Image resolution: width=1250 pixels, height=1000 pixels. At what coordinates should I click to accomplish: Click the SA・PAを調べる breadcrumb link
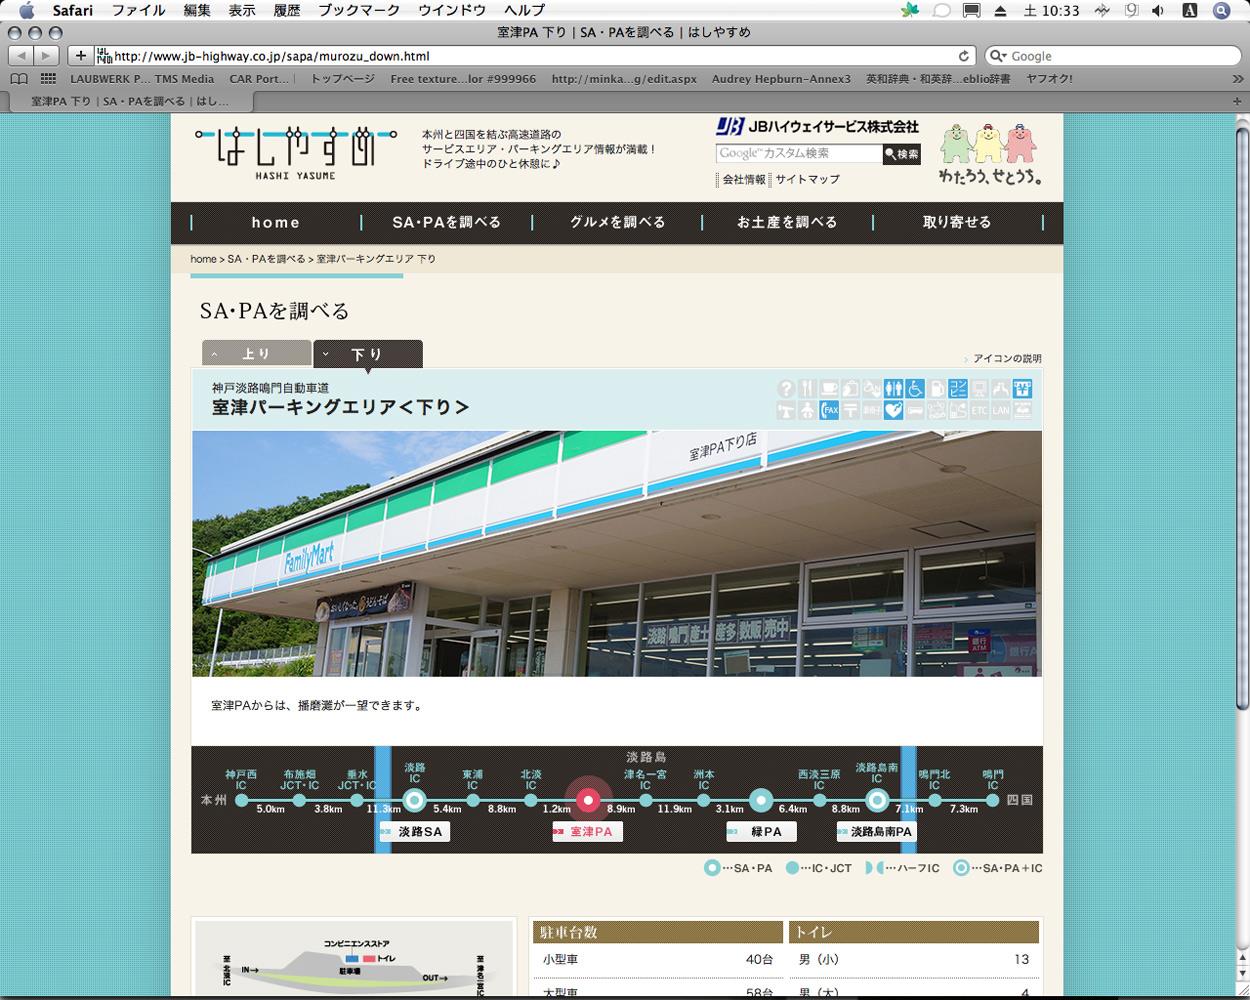point(266,259)
